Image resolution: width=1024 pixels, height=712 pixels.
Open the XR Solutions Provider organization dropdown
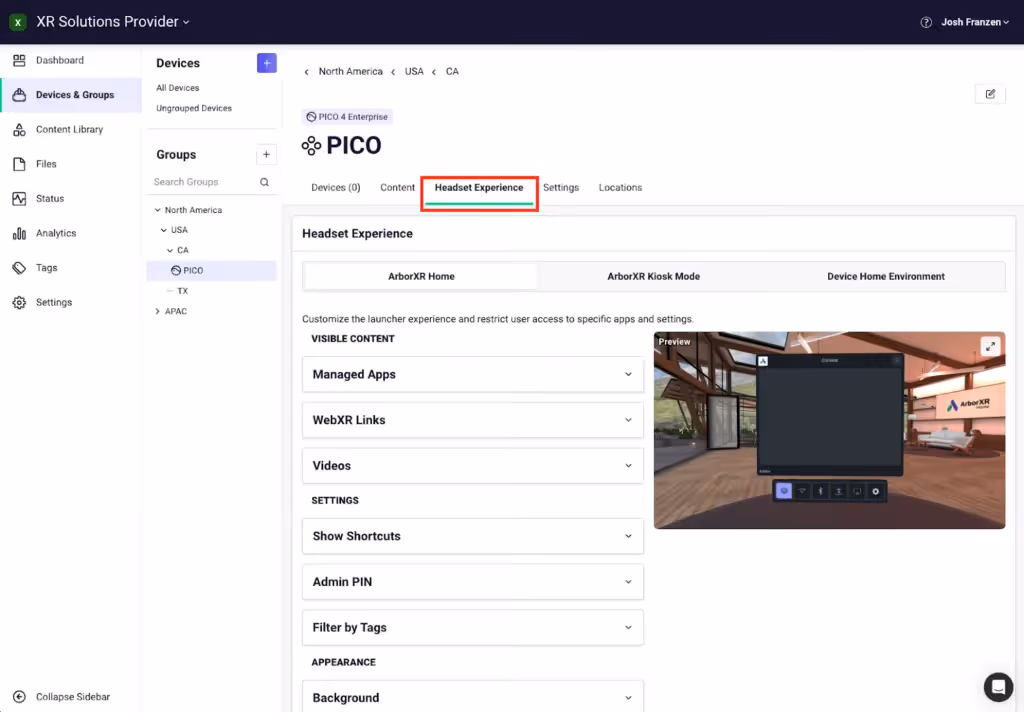tap(113, 22)
